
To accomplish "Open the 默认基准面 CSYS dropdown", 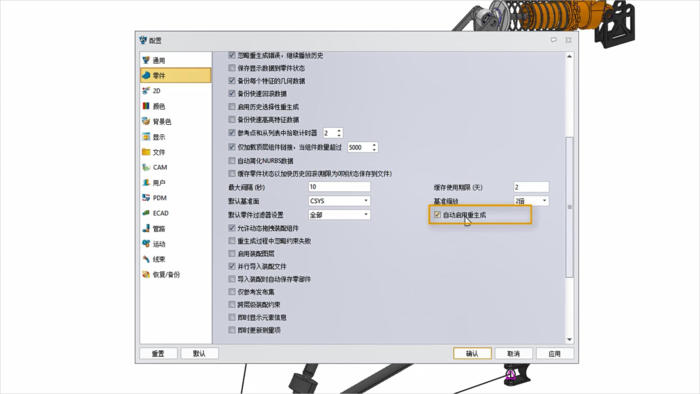I will 339,201.
